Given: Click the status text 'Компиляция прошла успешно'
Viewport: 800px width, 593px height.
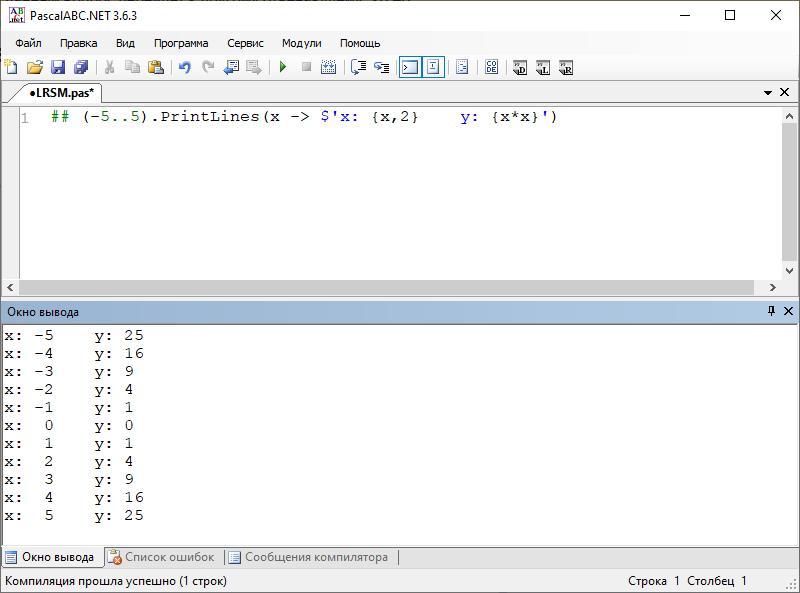Looking at the screenshot, I should [x=115, y=581].
